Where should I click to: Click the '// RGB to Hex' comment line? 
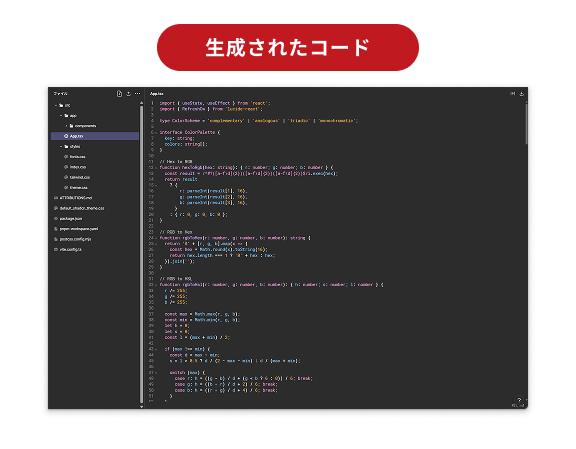(176, 232)
